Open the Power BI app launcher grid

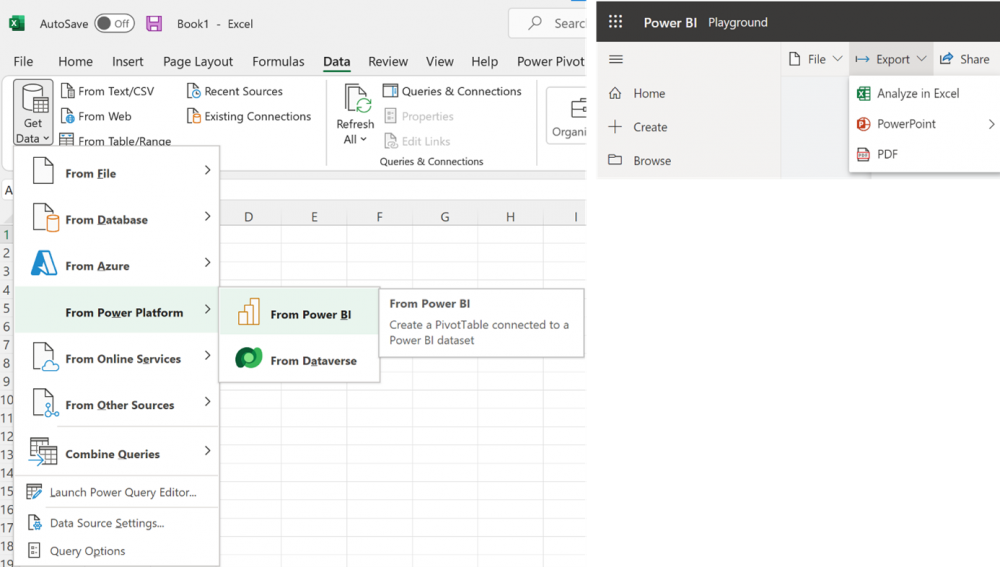click(615, 22)
